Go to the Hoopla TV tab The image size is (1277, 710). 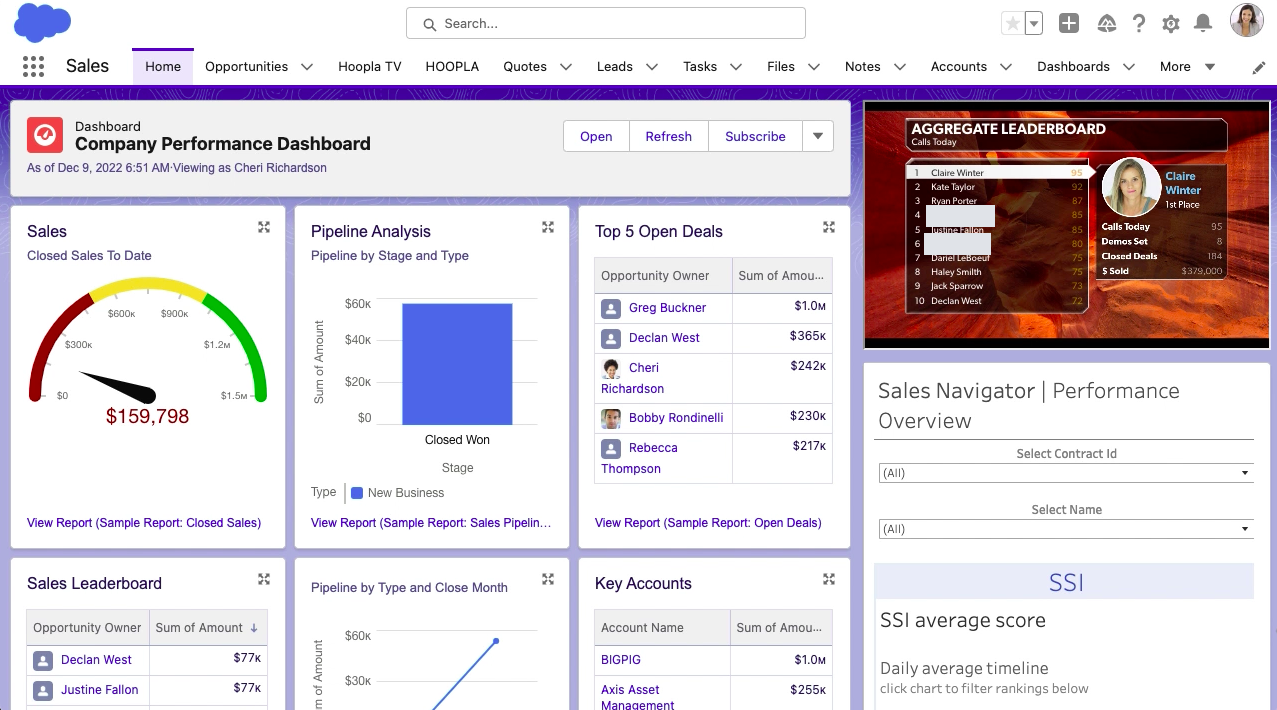click(x=370, y=67)
